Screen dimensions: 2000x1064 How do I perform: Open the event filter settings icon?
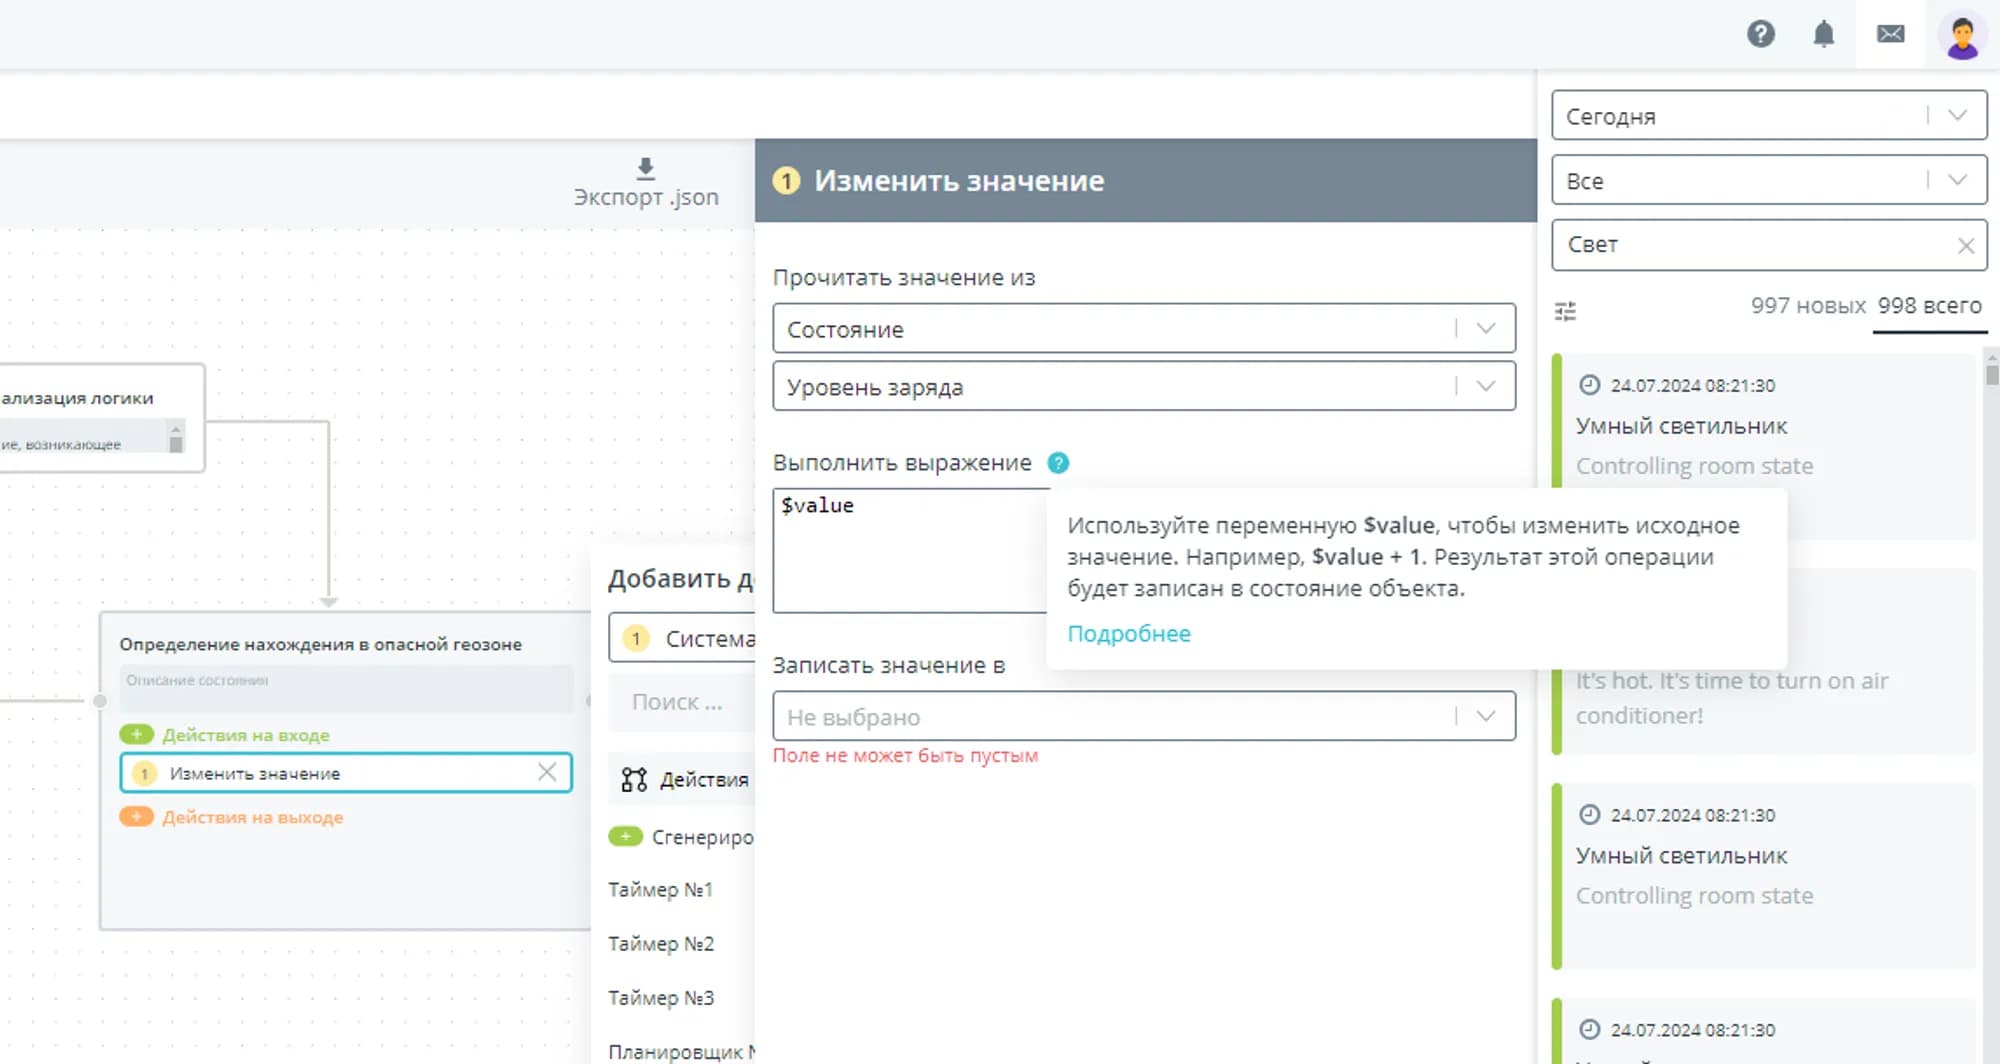click(1565, 312)
